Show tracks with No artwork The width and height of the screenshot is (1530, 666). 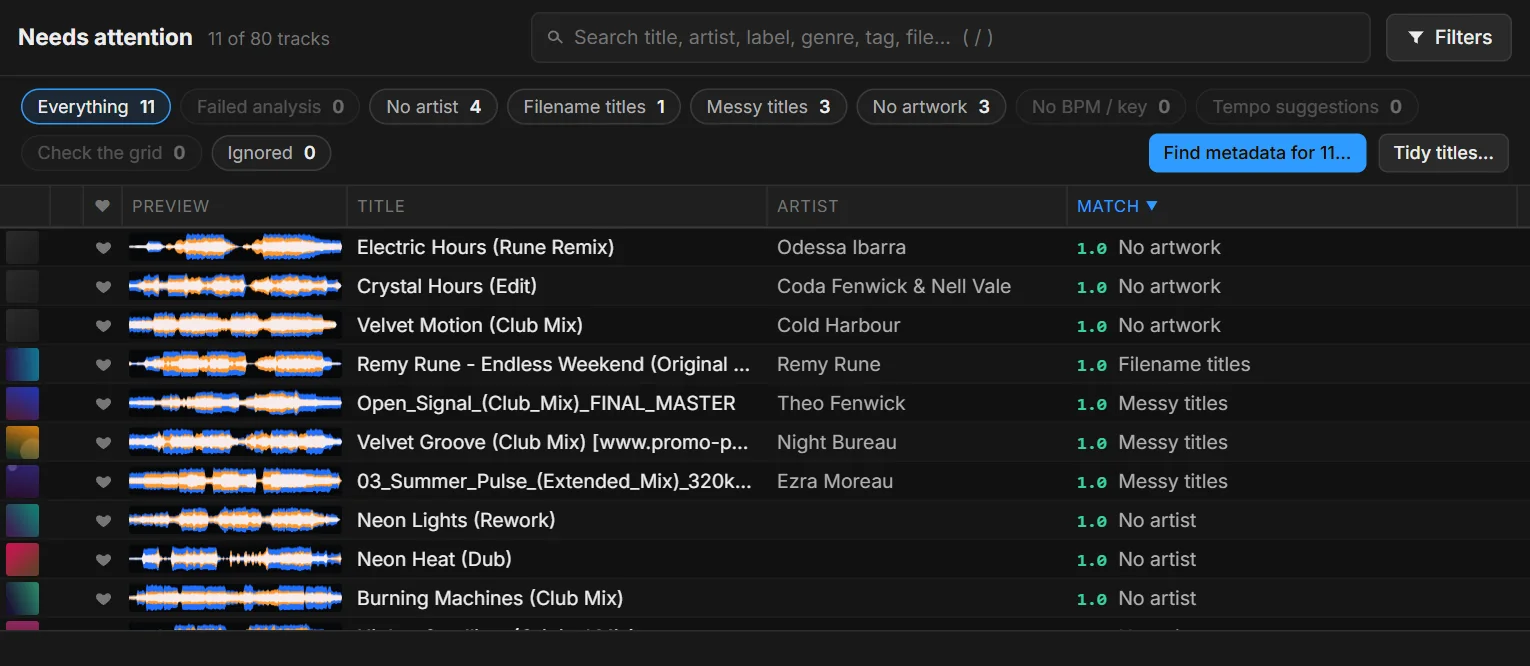tap(931, 107)
